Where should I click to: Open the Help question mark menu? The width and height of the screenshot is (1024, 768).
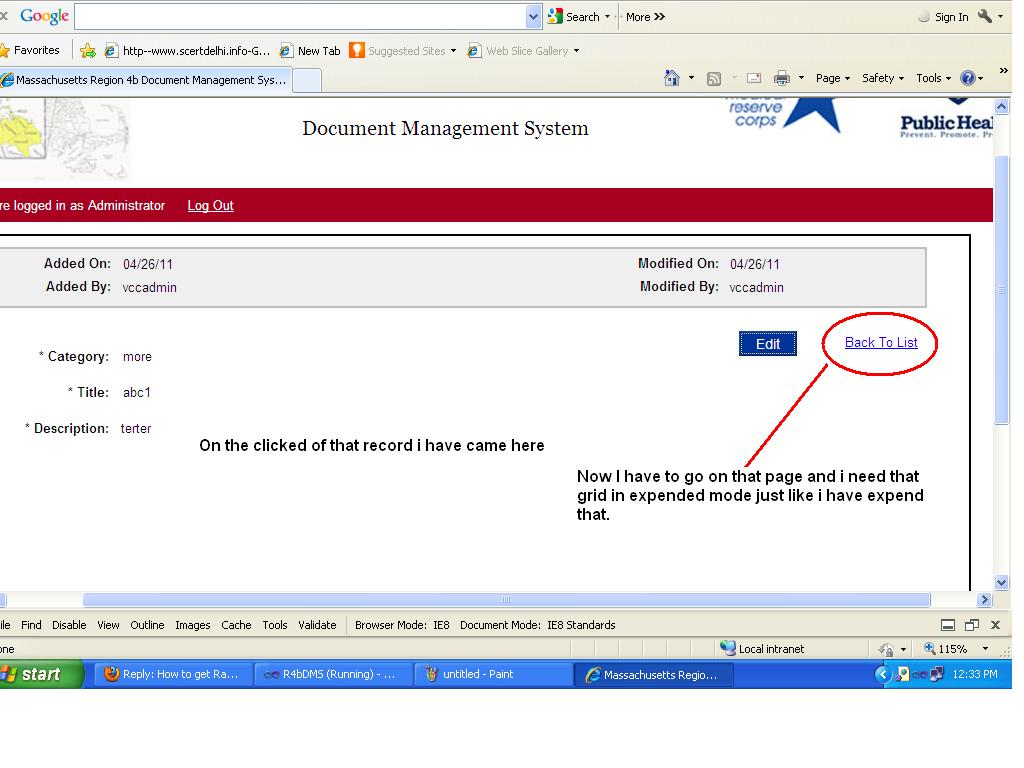(x=972, y=78)
